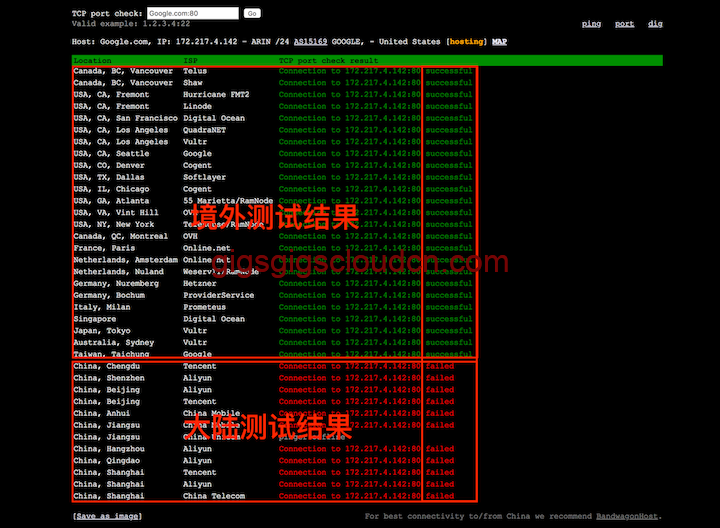Select the Prometeus ISP cell
720x528 pixels.
click(x=205, y=308)
